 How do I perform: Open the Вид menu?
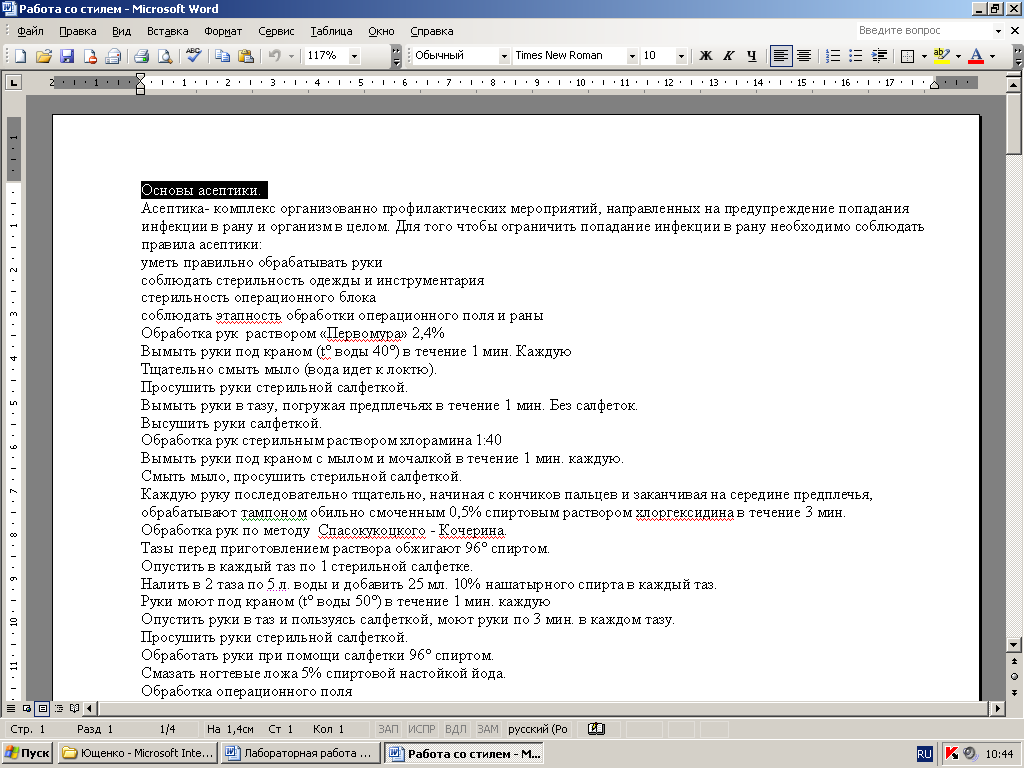click(x=121, y=31)
